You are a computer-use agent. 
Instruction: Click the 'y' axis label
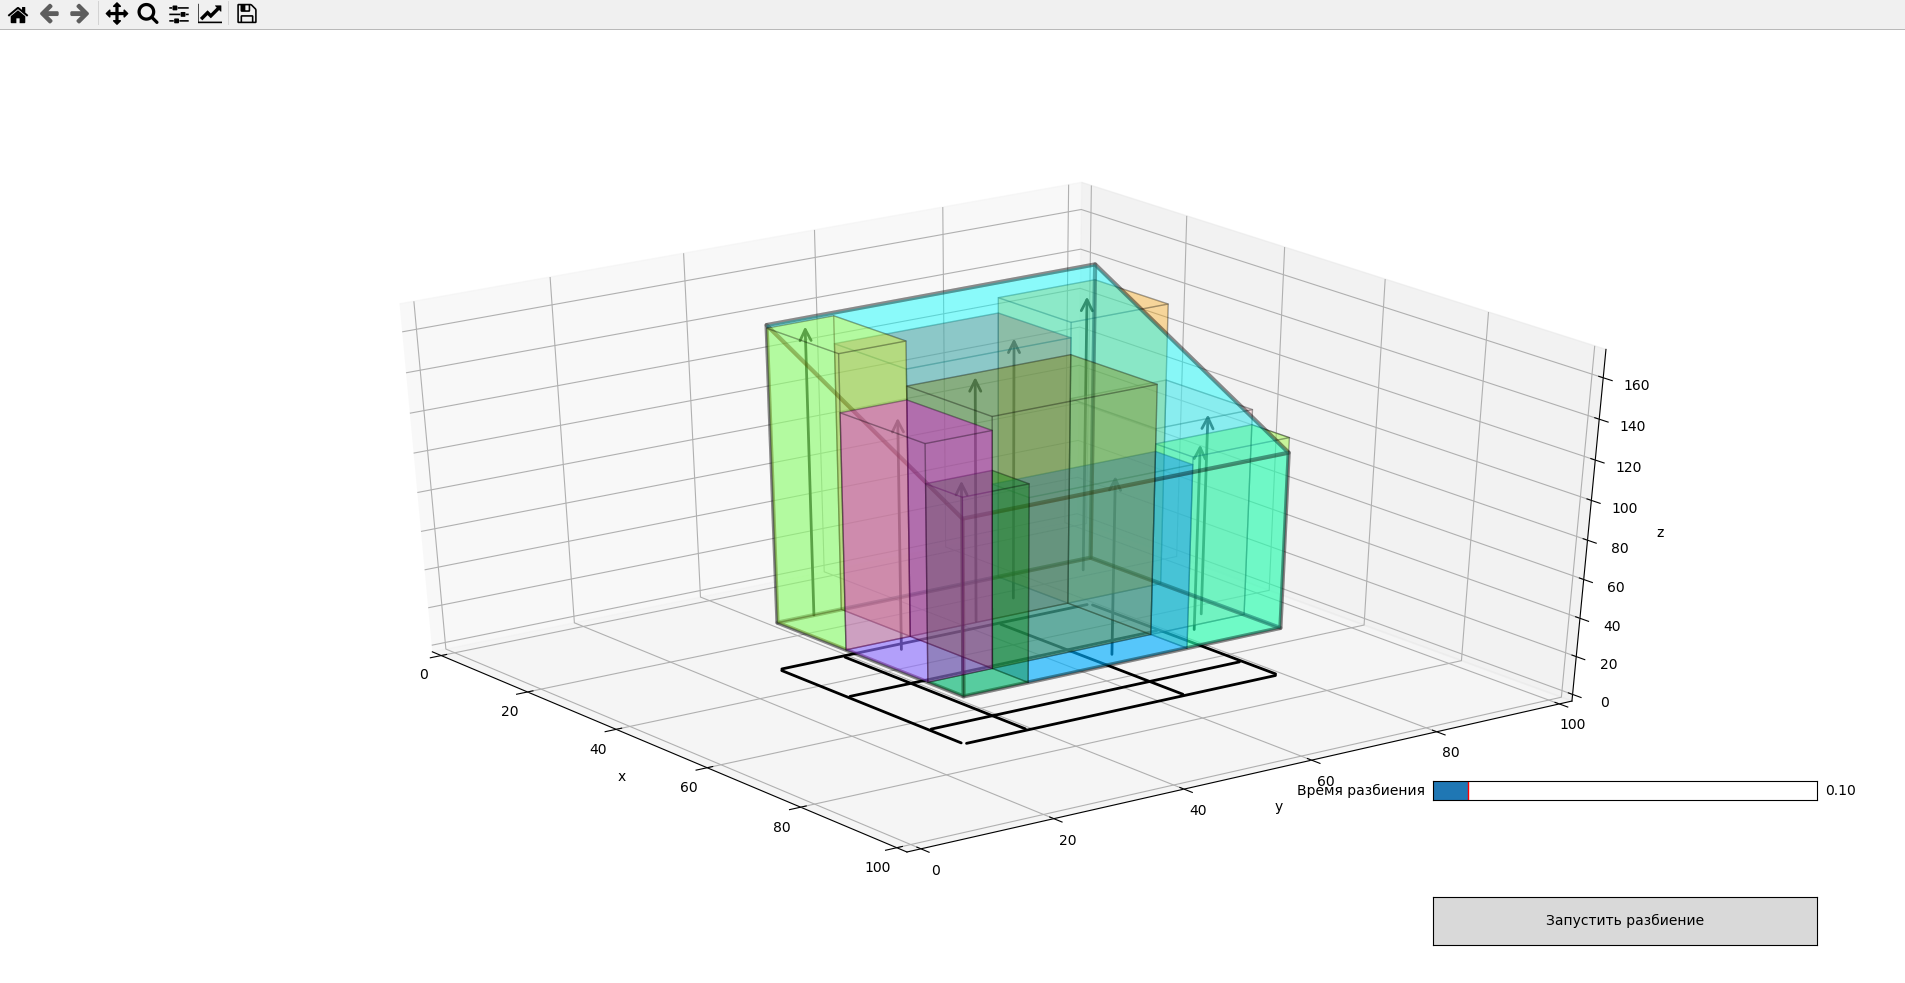point(1281,809)
